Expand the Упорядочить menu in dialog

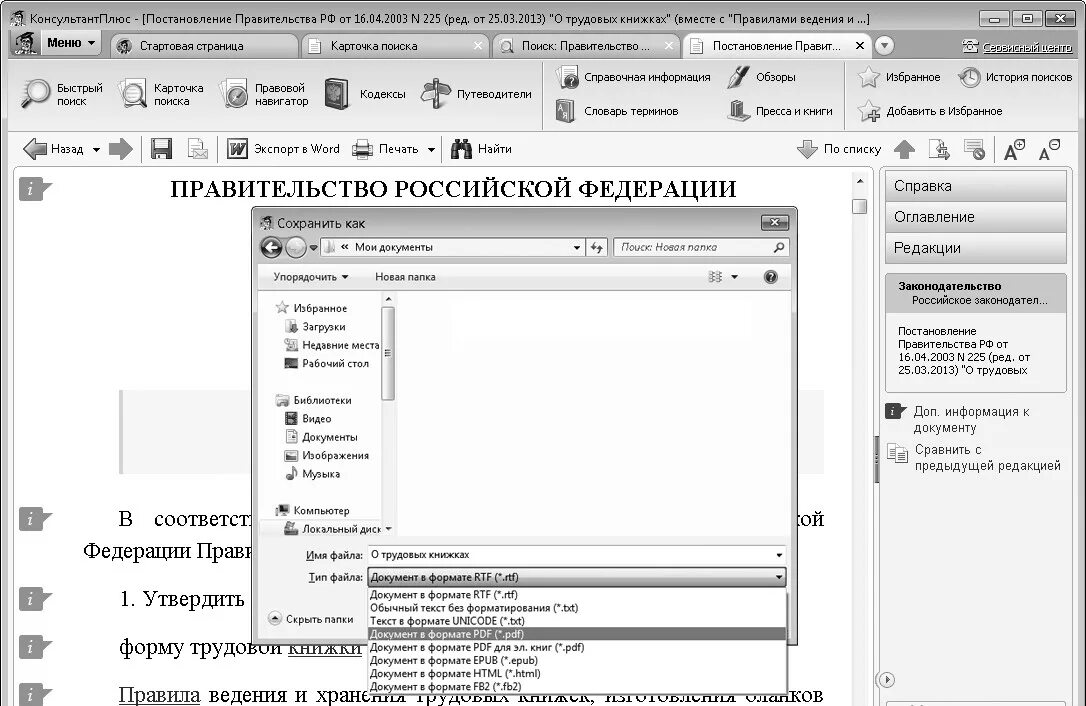[x=310, y=276]
